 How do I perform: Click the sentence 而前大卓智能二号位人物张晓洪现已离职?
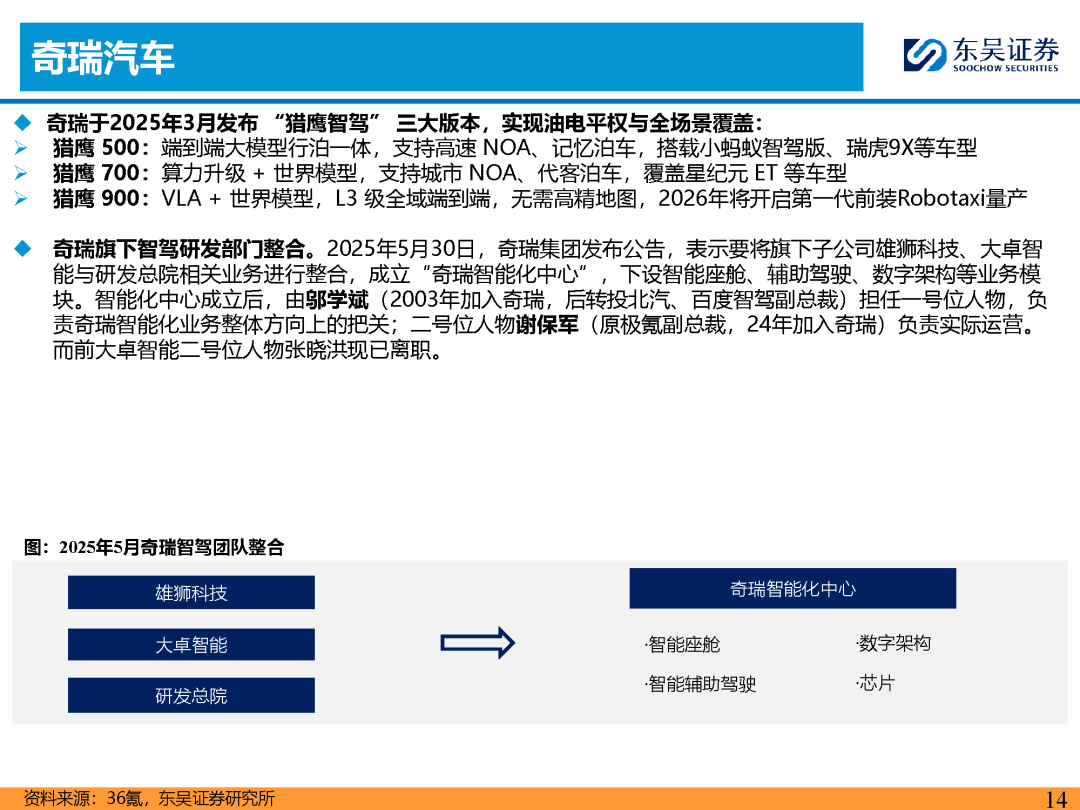coord(242,350)
